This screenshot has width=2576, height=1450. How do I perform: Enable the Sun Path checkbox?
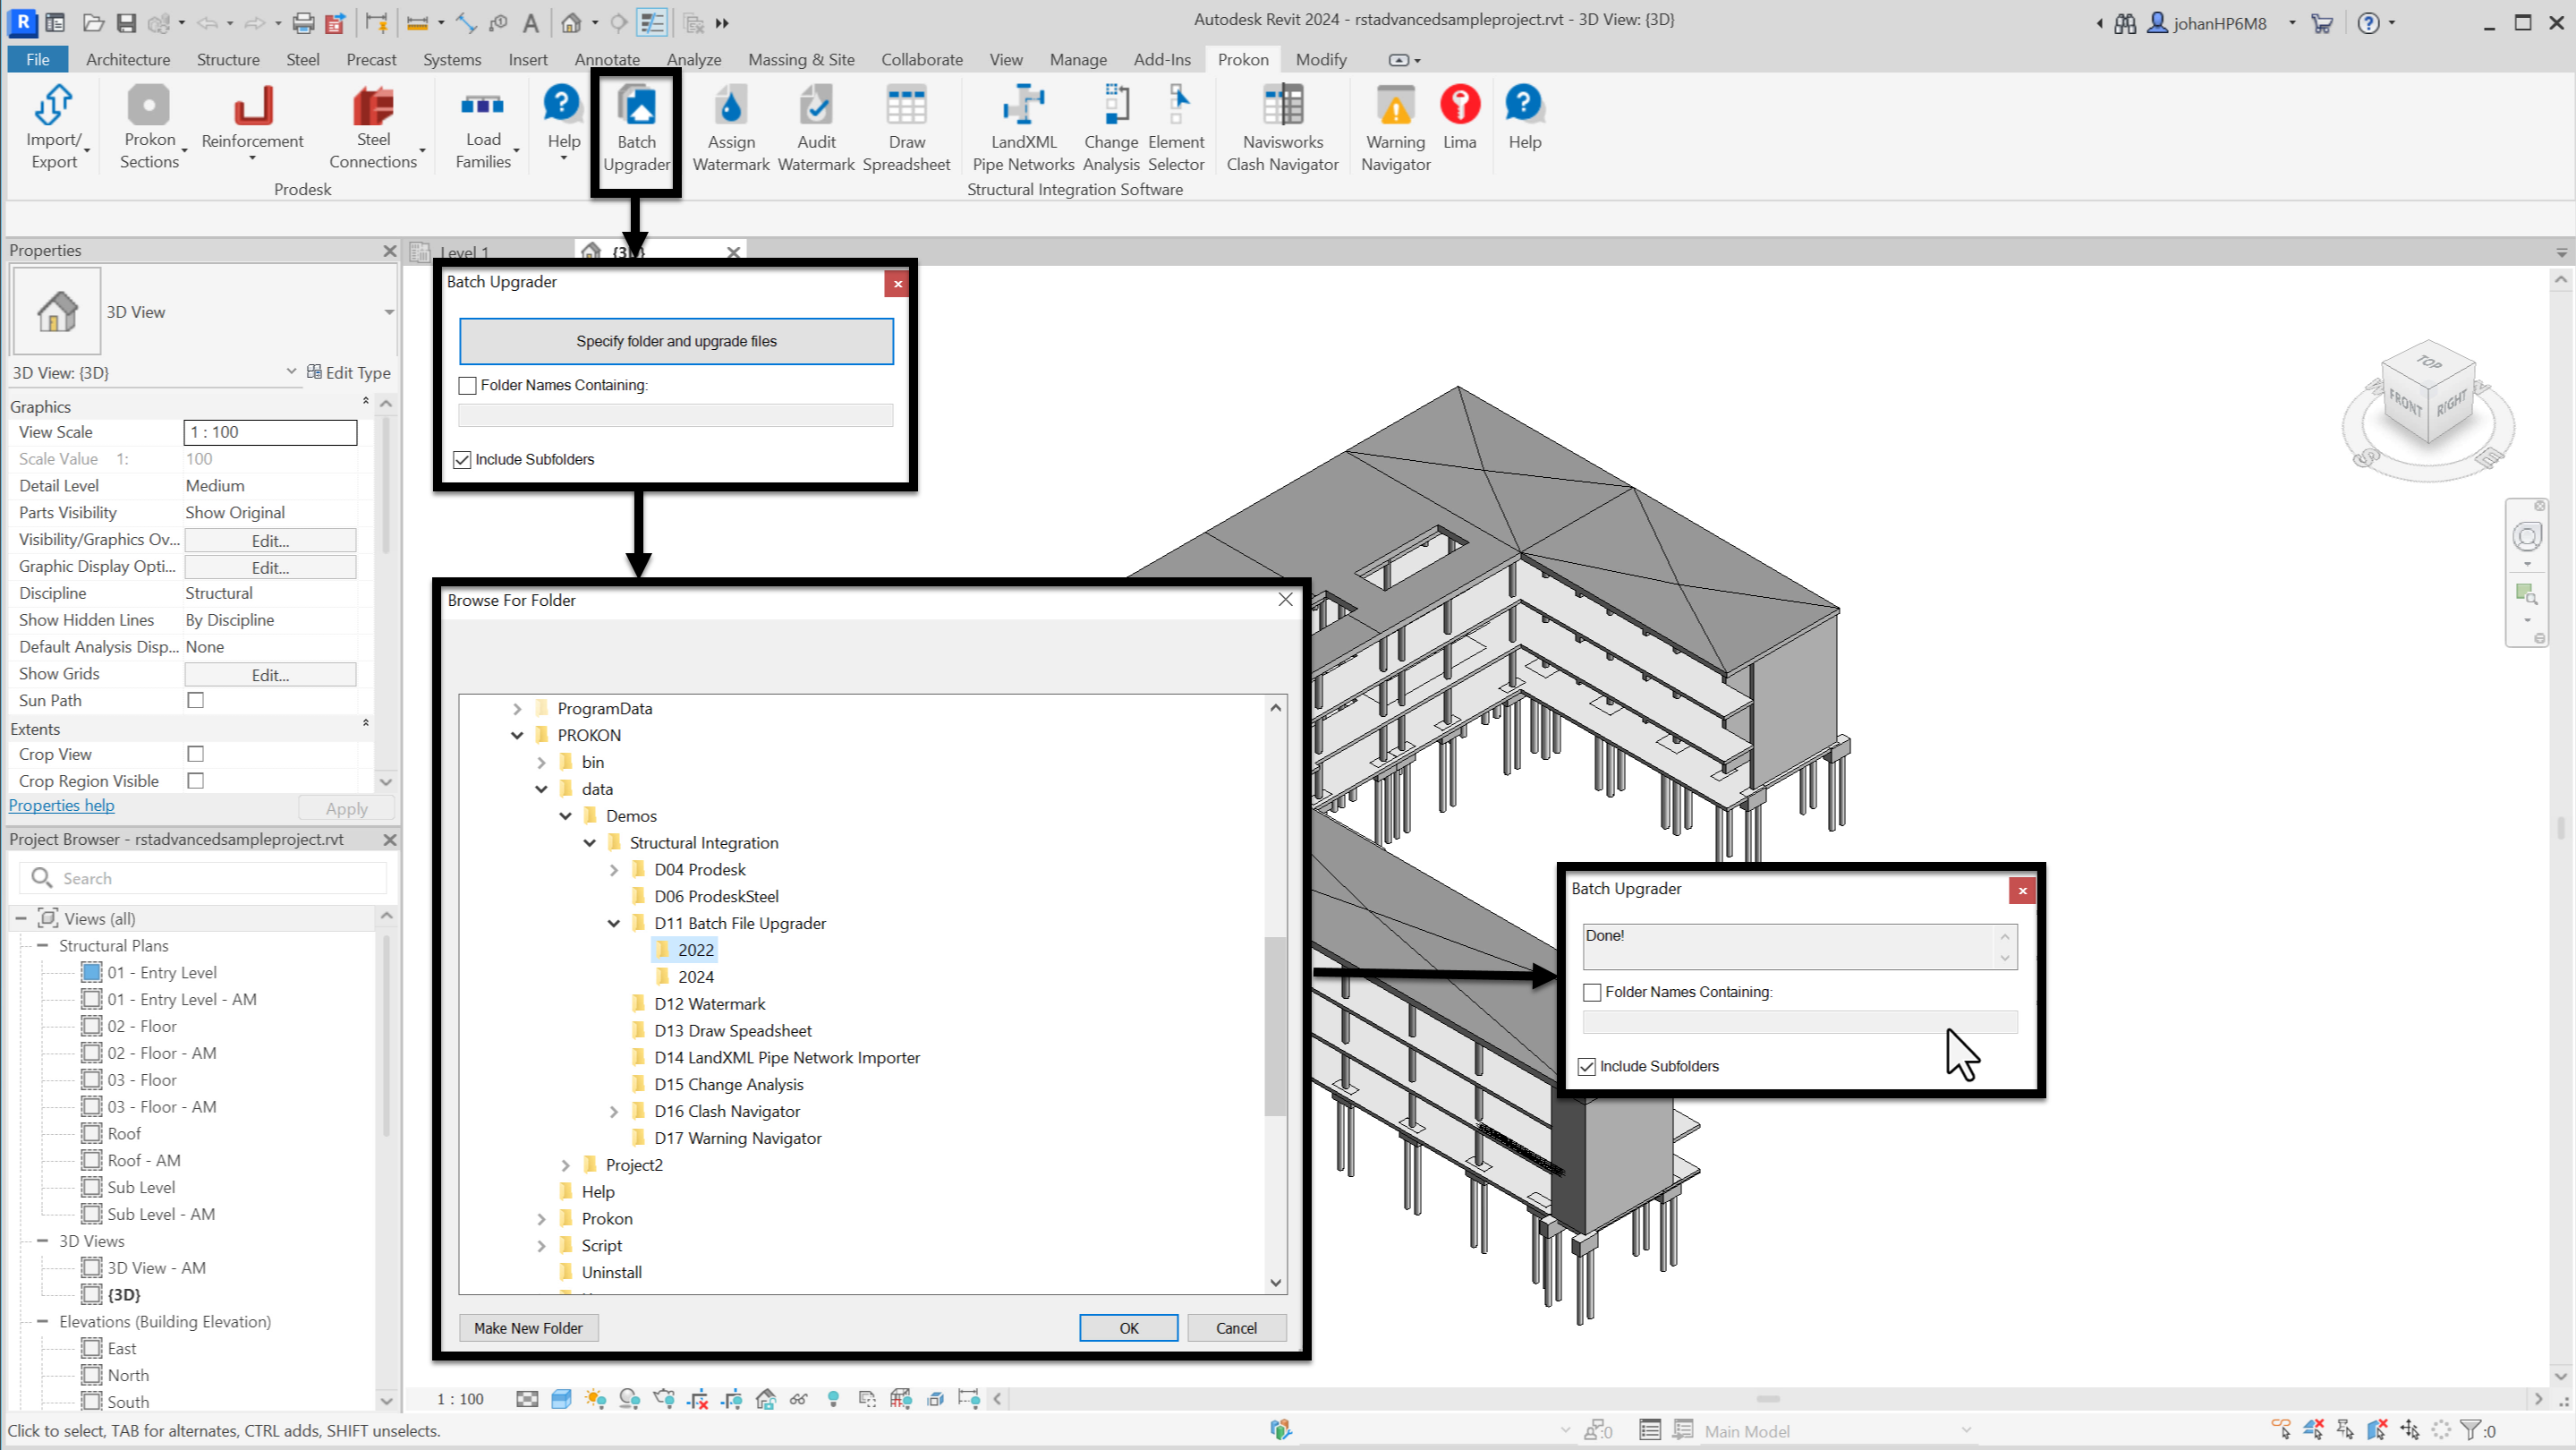click(196, 701)
